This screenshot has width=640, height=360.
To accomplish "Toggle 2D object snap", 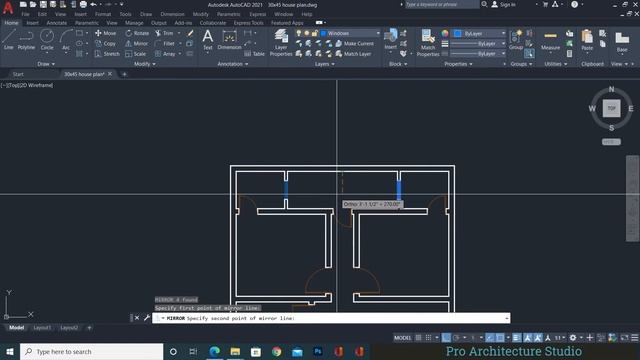I will click(500, 338).
